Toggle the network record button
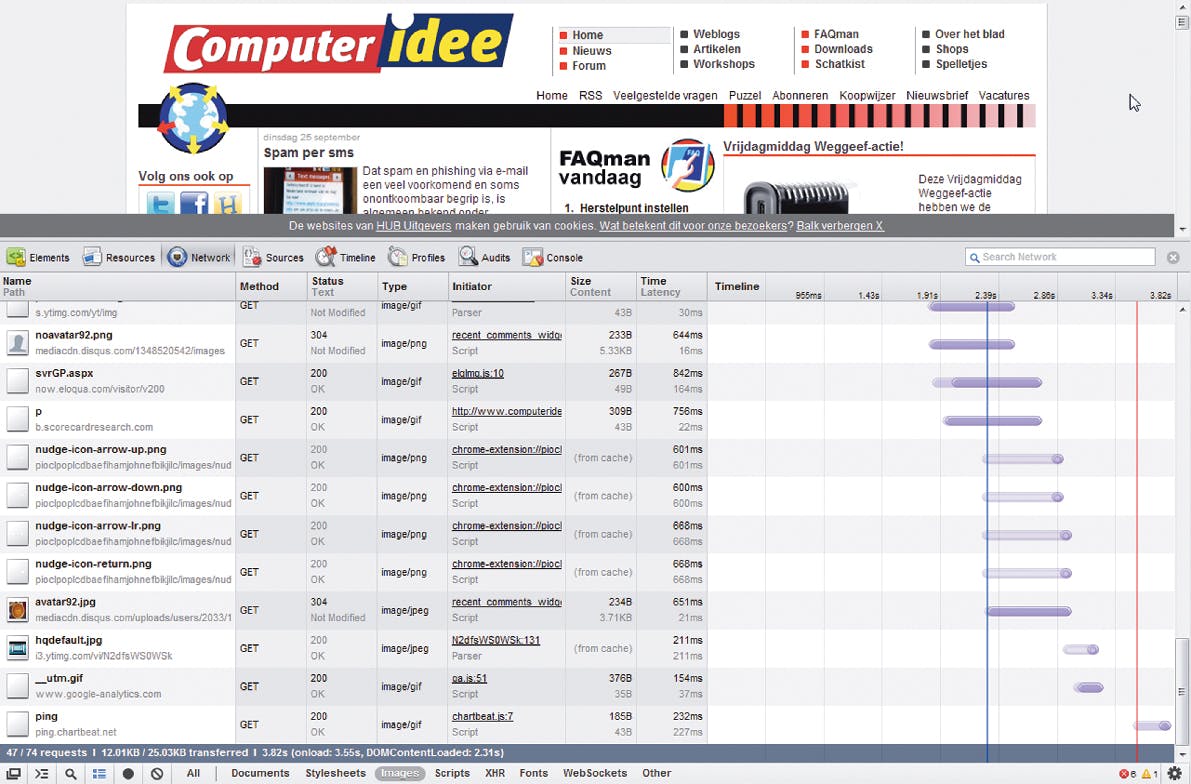Image resolution: width=1191 pixels, height=784 pixels. [128, 773]
